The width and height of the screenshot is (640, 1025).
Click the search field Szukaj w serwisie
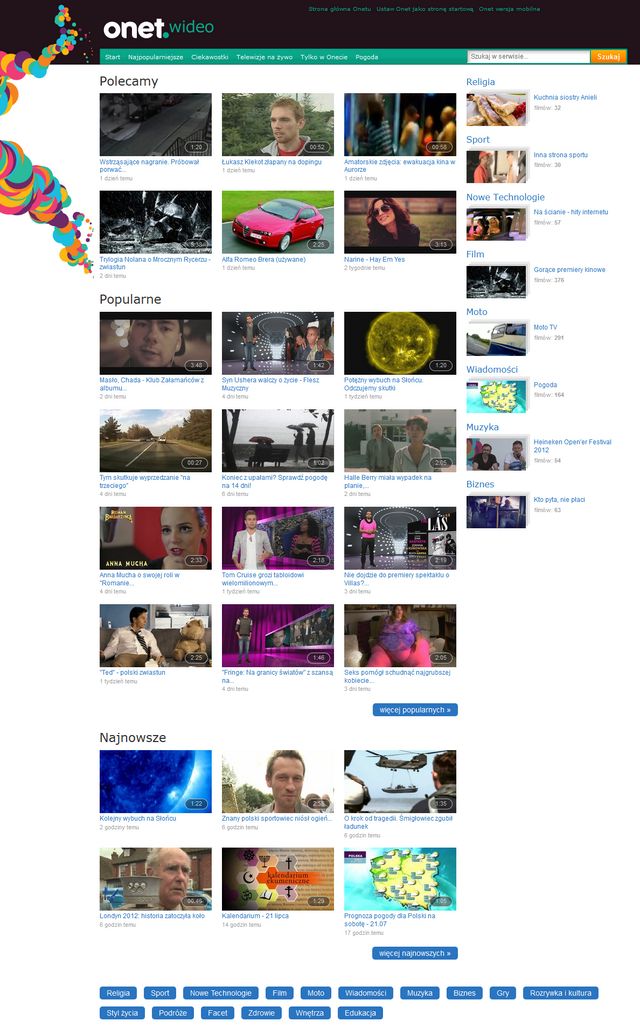529,57
